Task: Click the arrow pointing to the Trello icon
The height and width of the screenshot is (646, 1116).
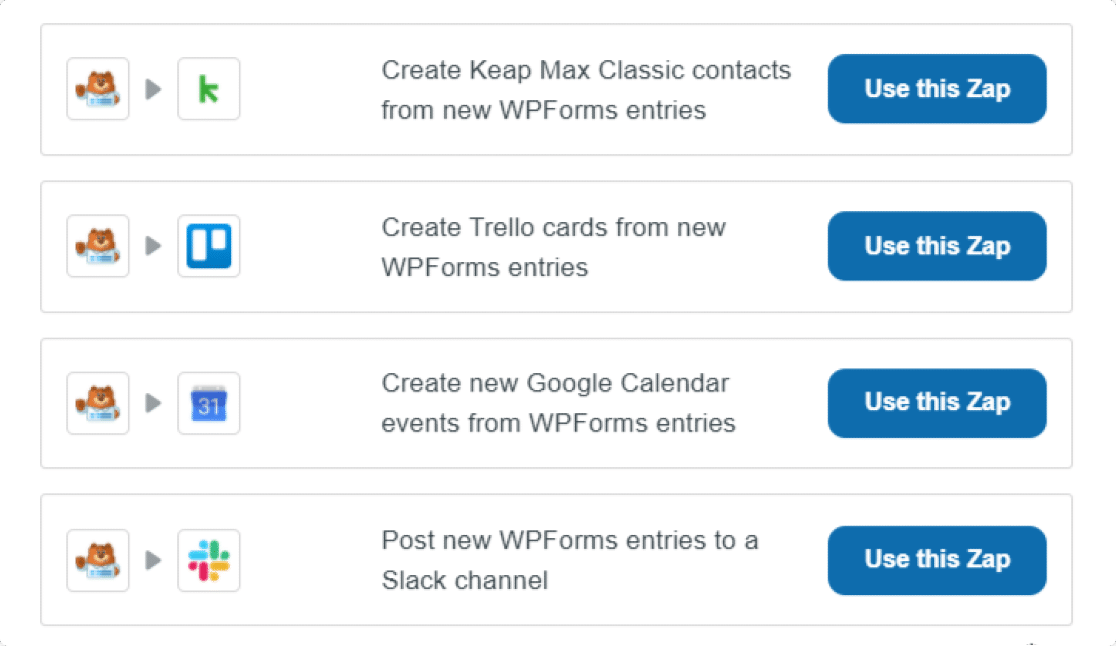Action: click(x=153, y=247)
